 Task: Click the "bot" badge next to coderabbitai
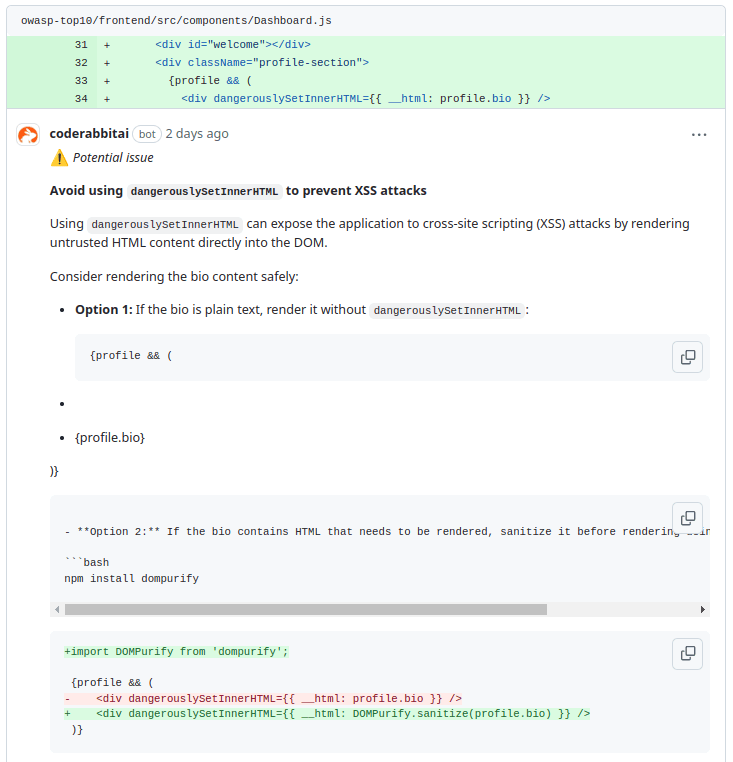147,134
